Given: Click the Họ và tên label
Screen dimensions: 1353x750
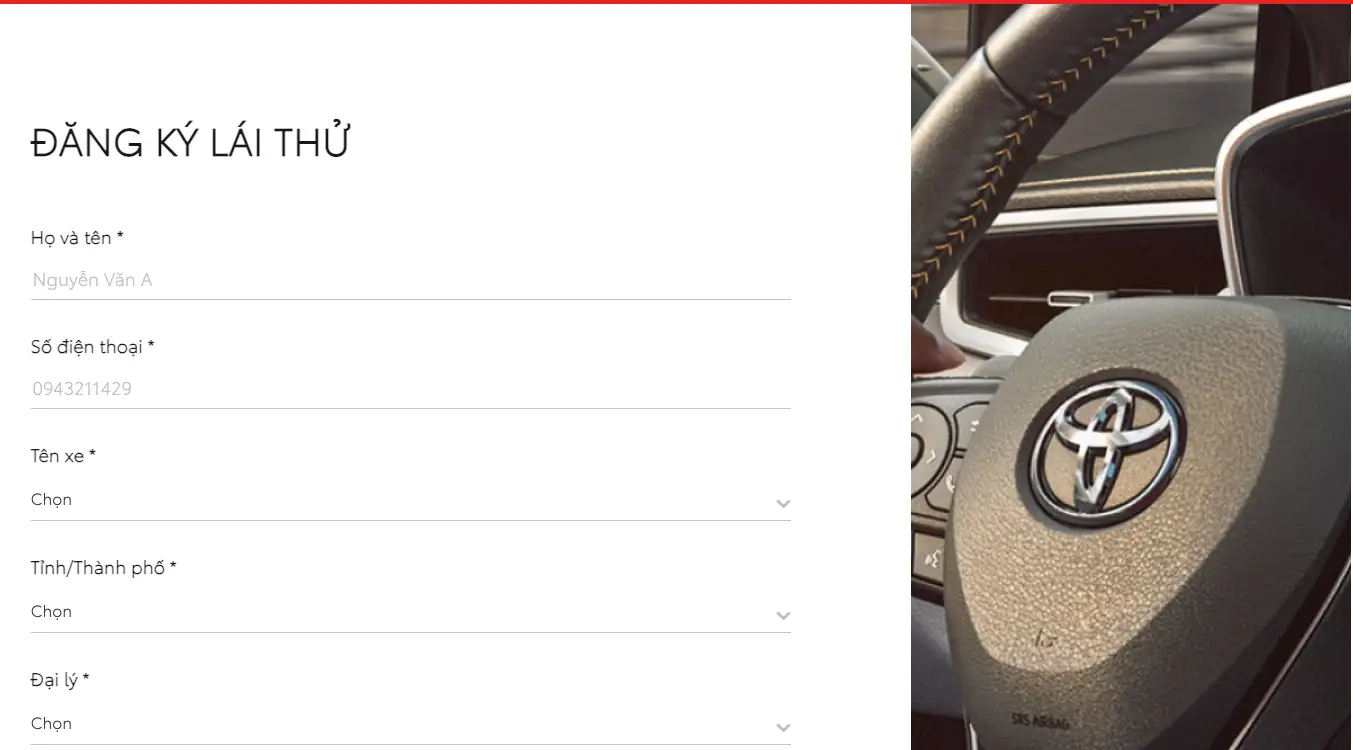Looking at the screenshot, I should [77, 238].
